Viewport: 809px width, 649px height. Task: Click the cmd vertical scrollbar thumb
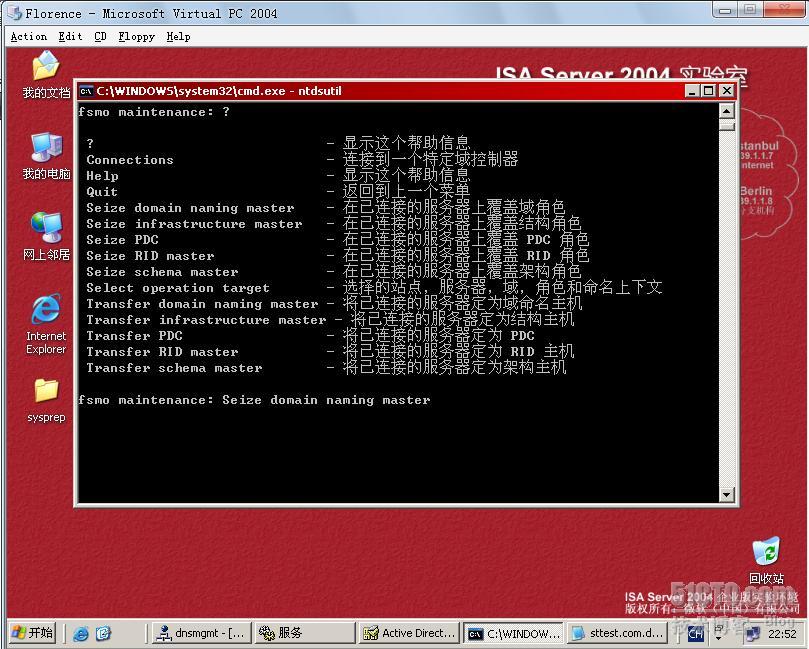coord(726,124)
